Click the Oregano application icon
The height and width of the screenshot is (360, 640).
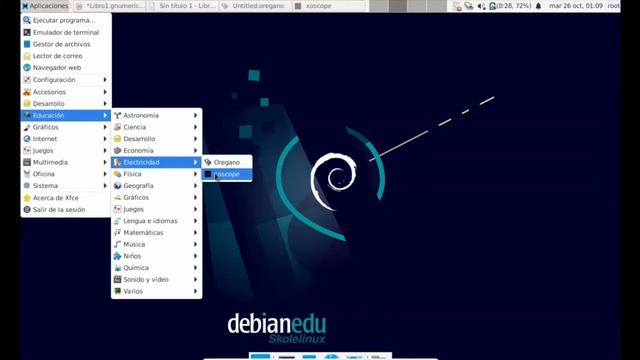coord(208,162)
